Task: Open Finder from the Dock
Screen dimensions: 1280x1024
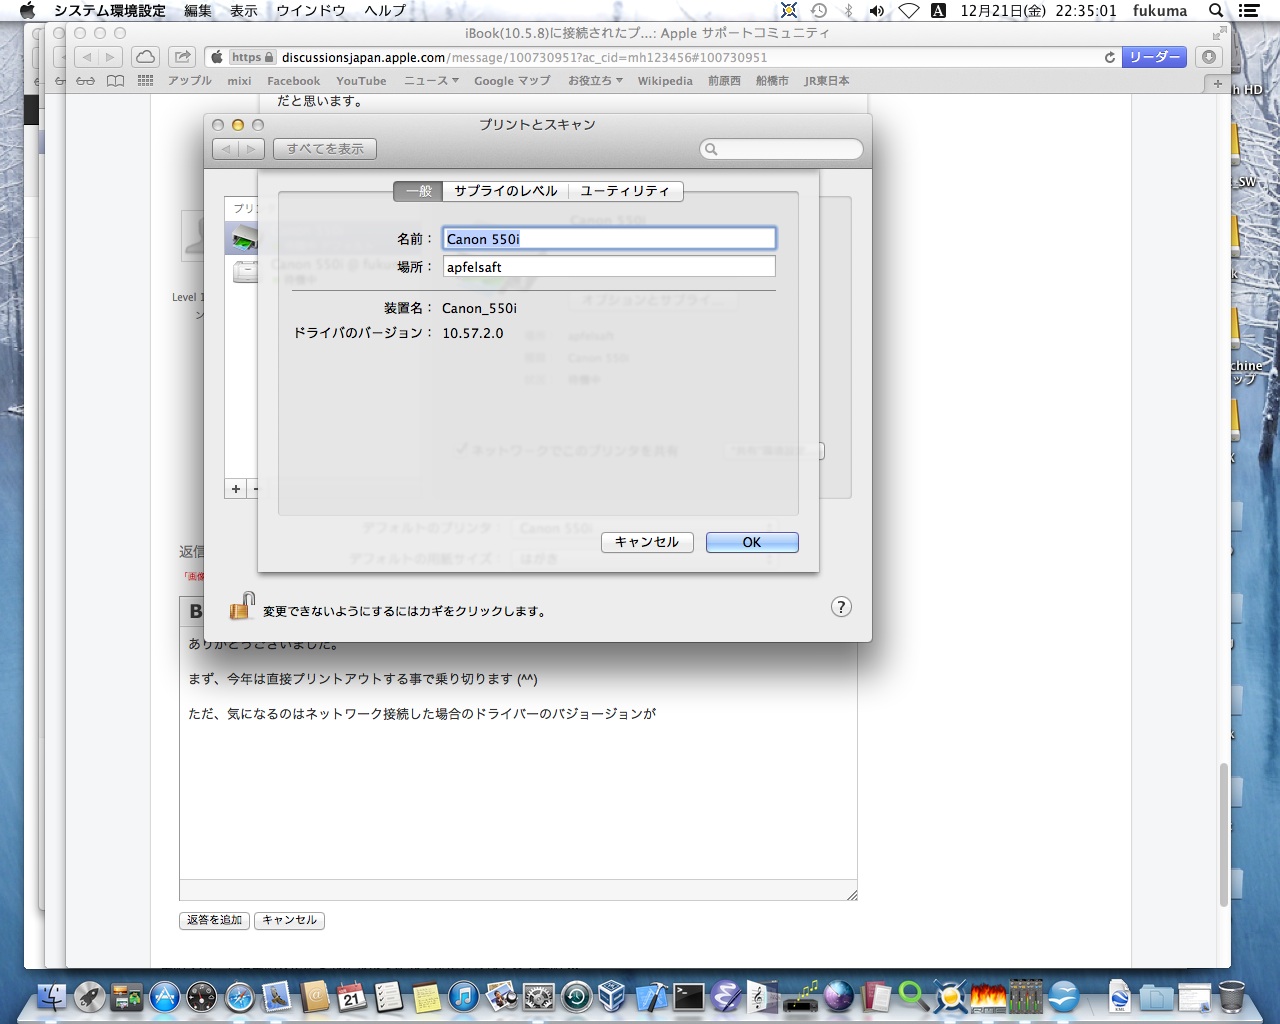Action: point(52,996)
